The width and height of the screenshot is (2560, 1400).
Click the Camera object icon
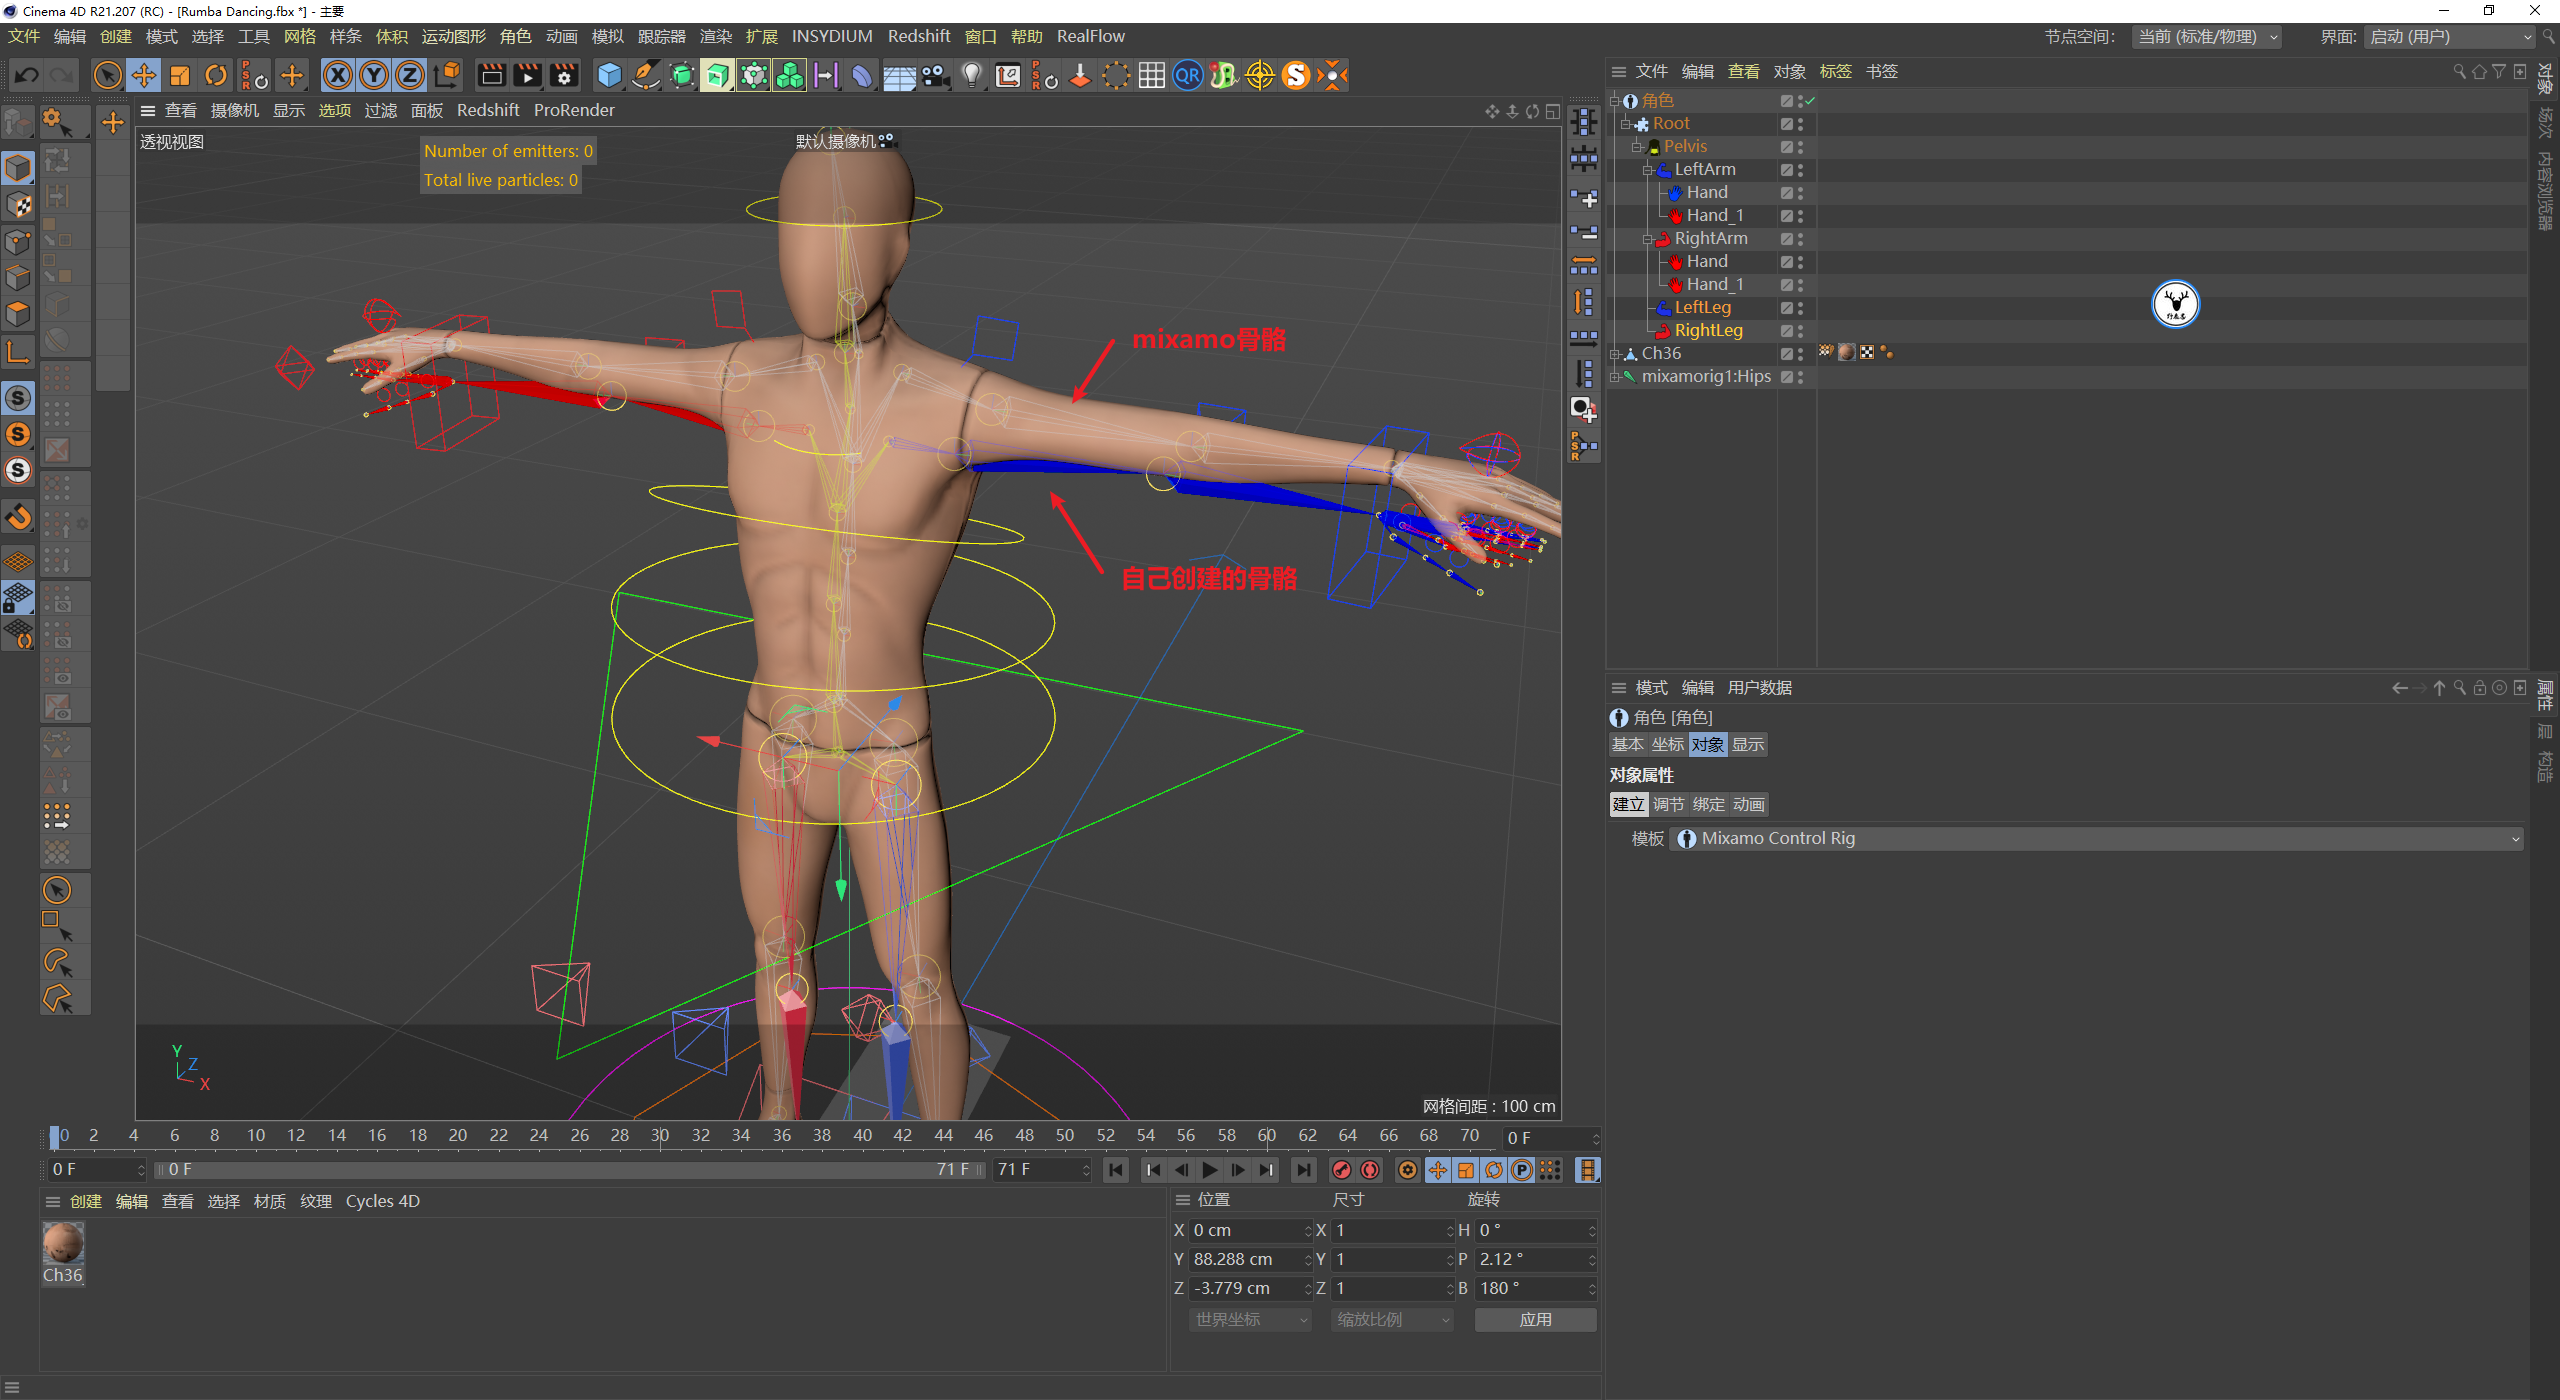(936, 75)
